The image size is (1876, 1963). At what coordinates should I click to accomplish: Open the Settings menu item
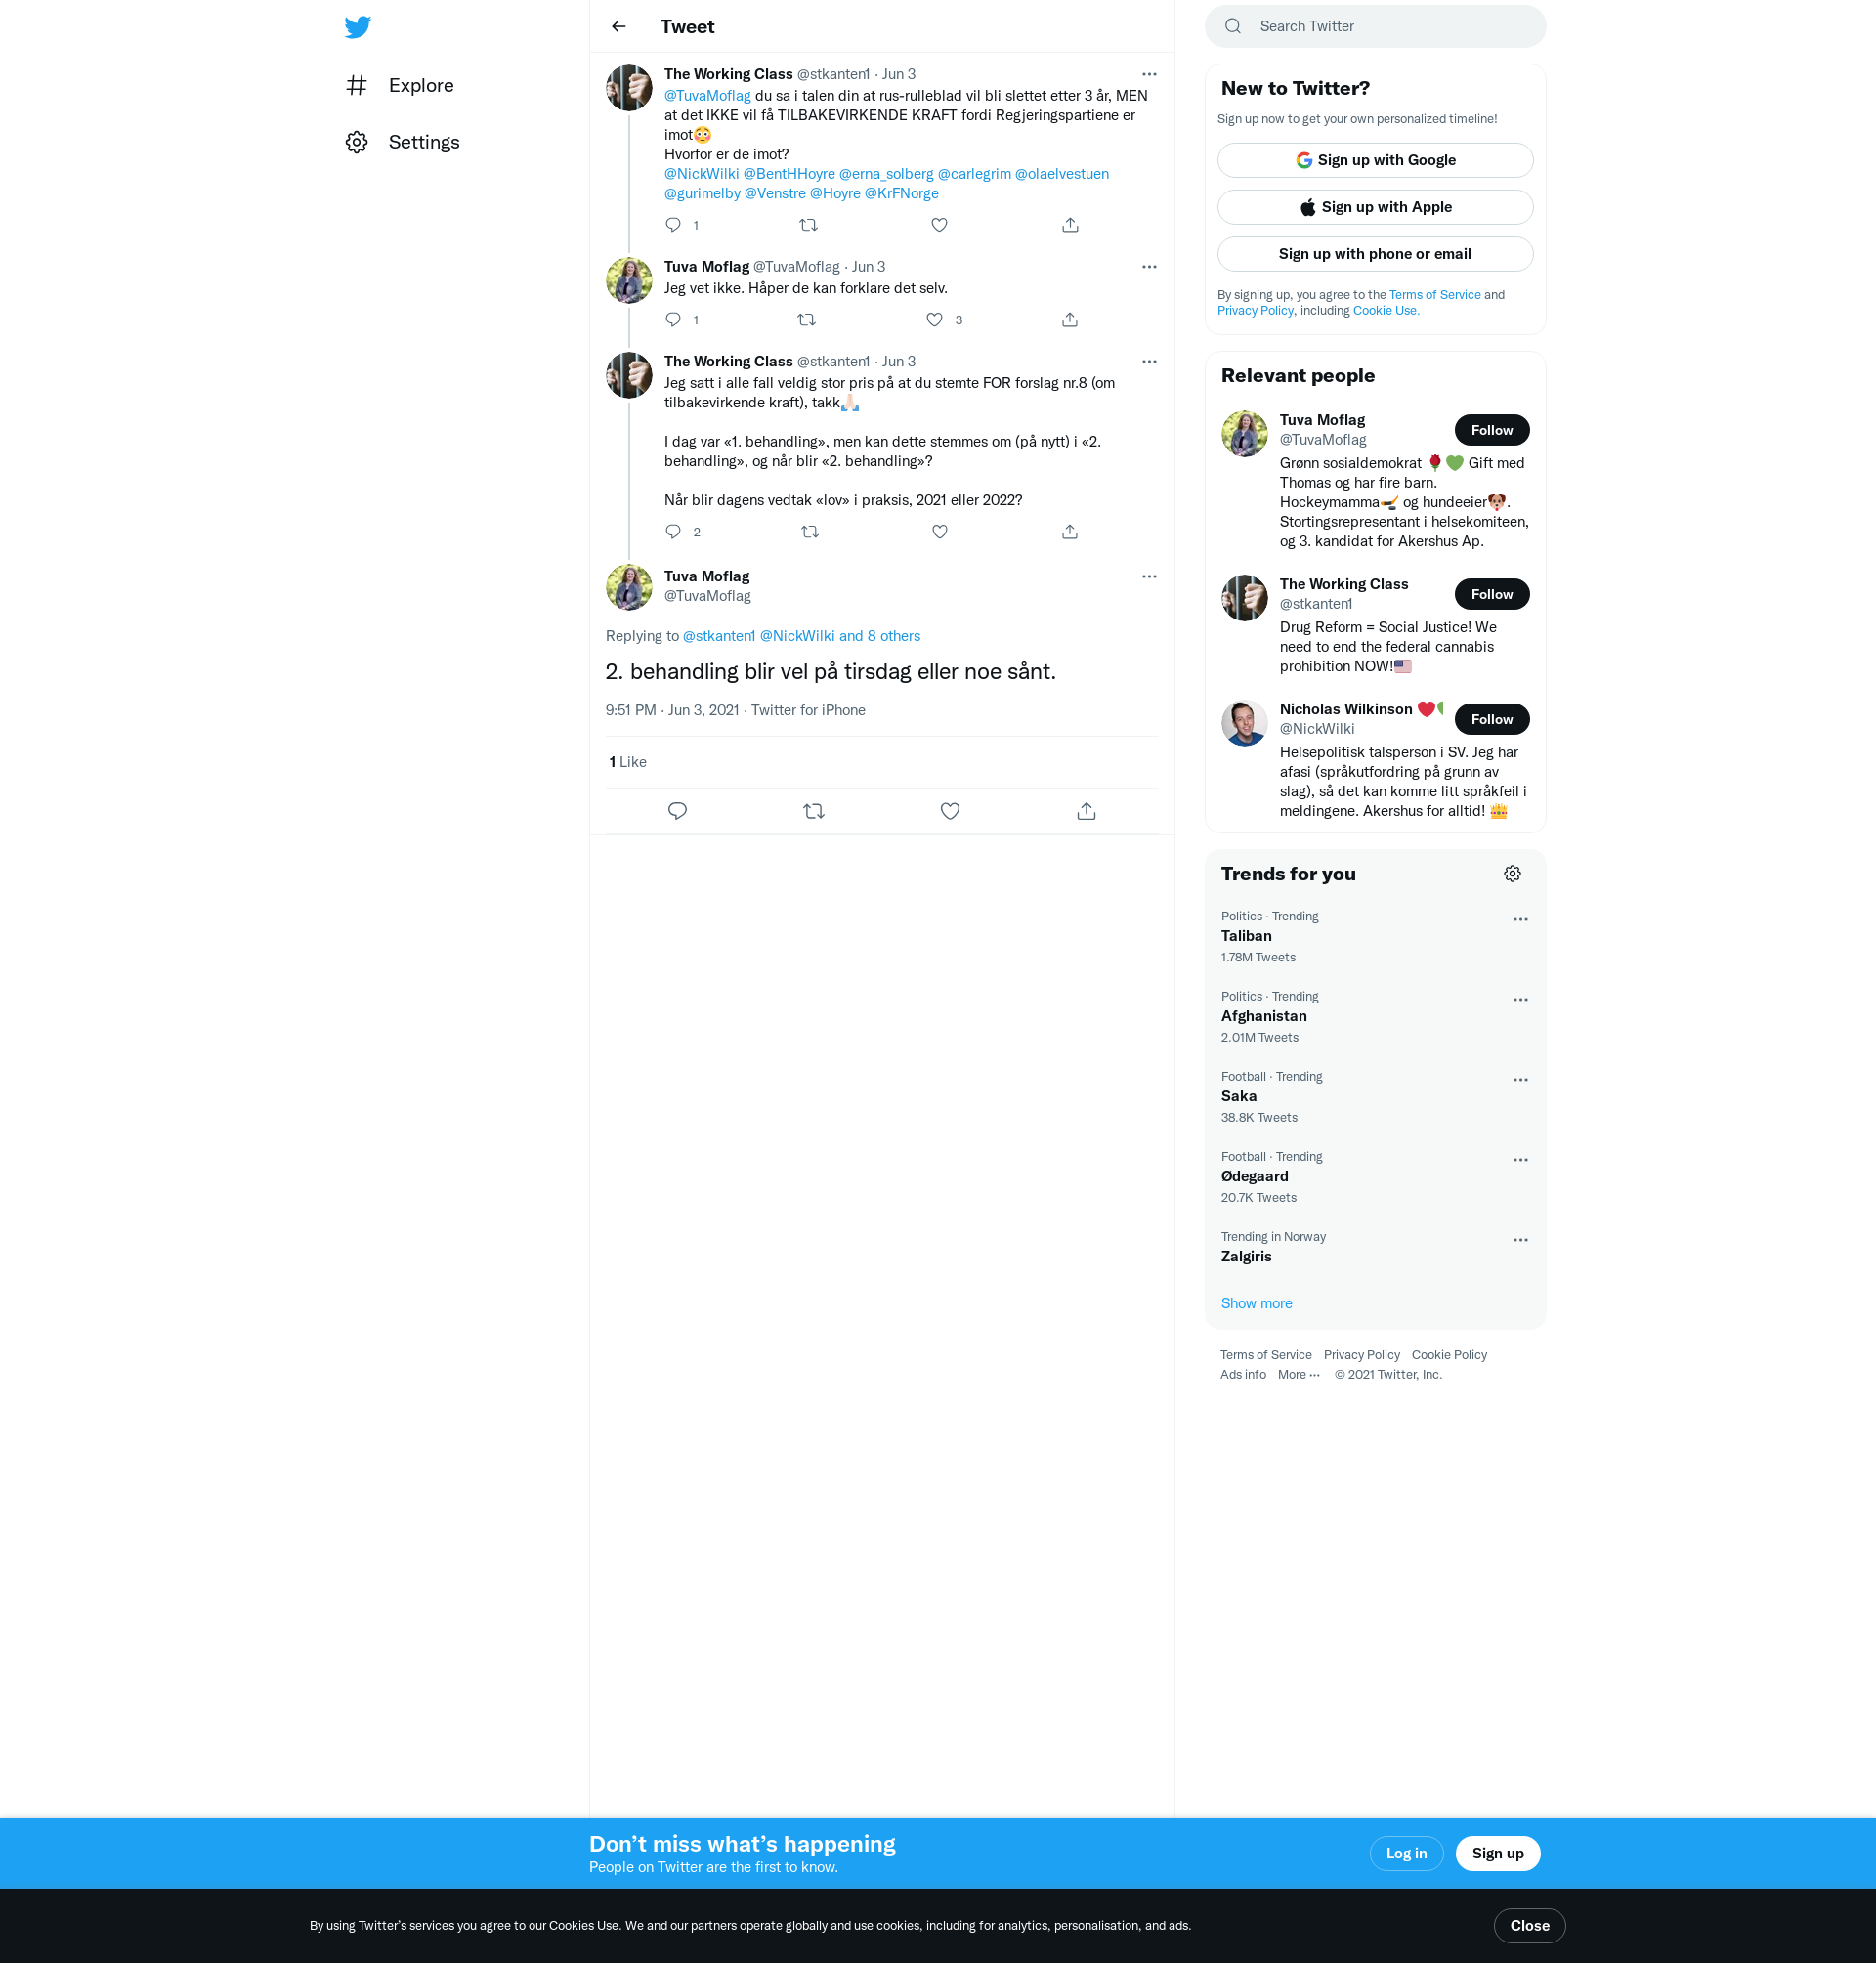coord(403,142)
